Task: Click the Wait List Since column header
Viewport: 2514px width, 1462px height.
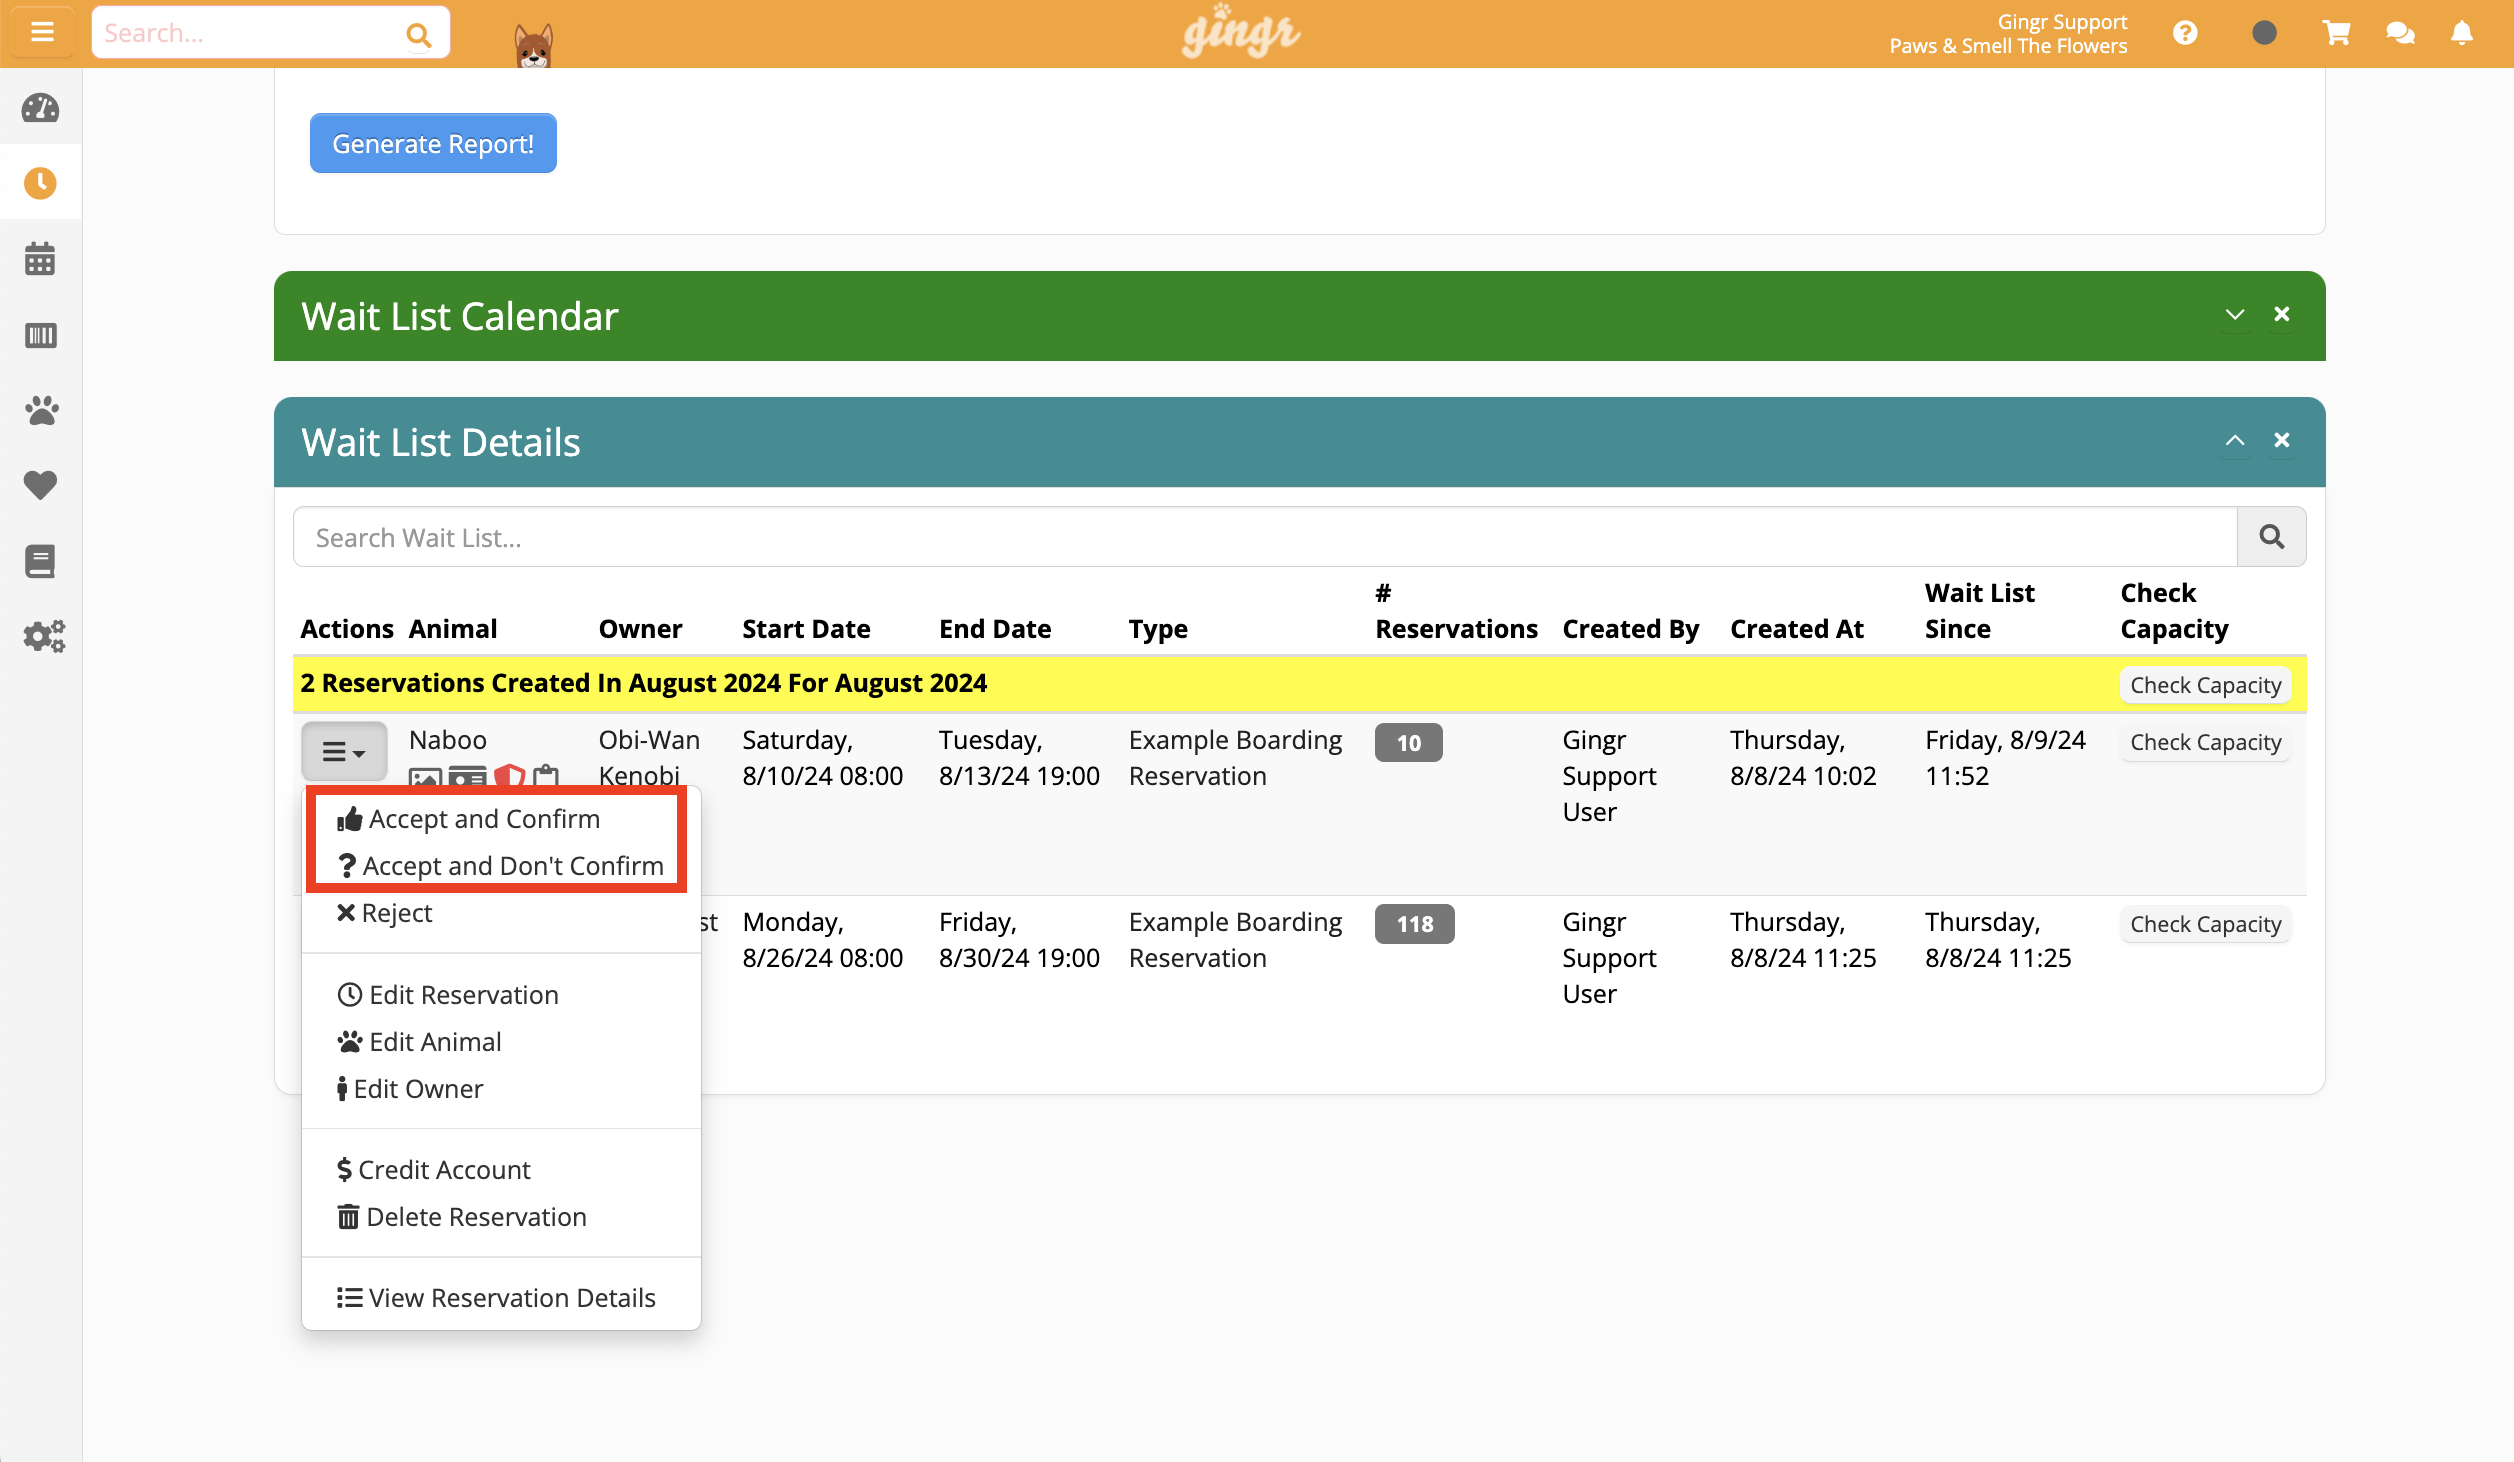Action: click(x=1979, y=611)
